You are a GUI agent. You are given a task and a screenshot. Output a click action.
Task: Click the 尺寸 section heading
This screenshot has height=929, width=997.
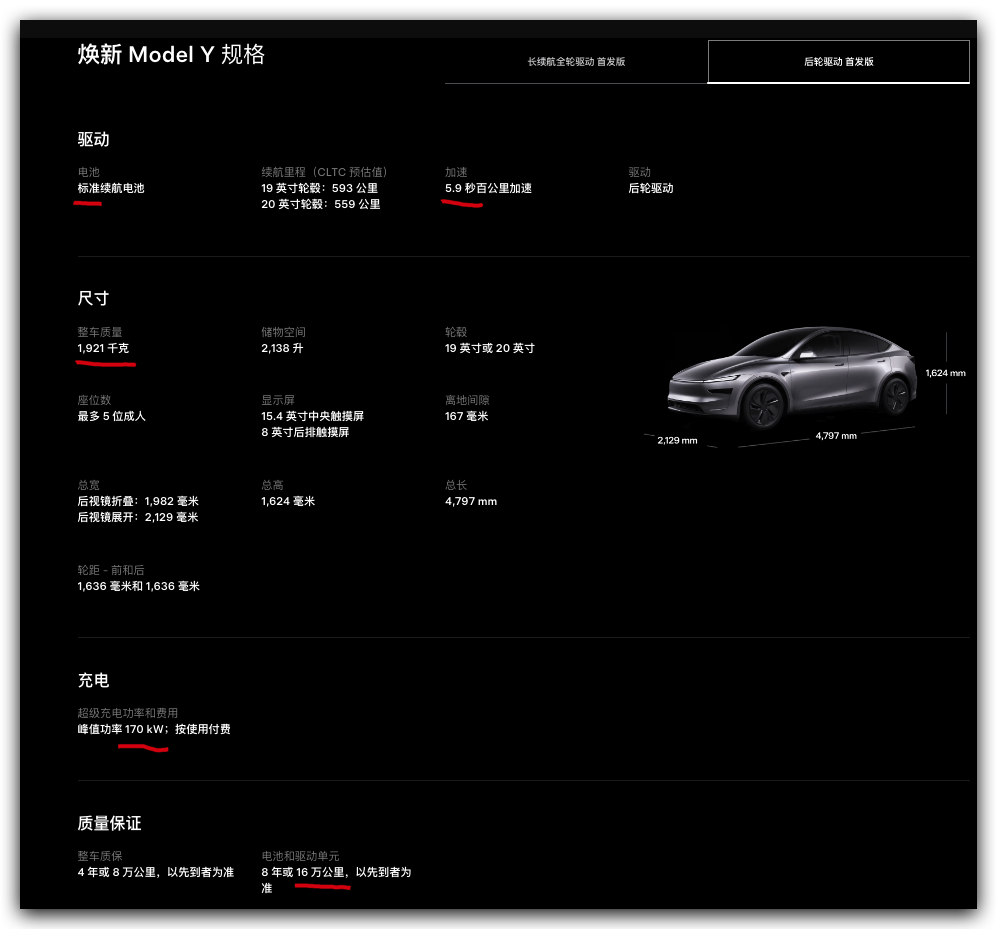point(93,298)
